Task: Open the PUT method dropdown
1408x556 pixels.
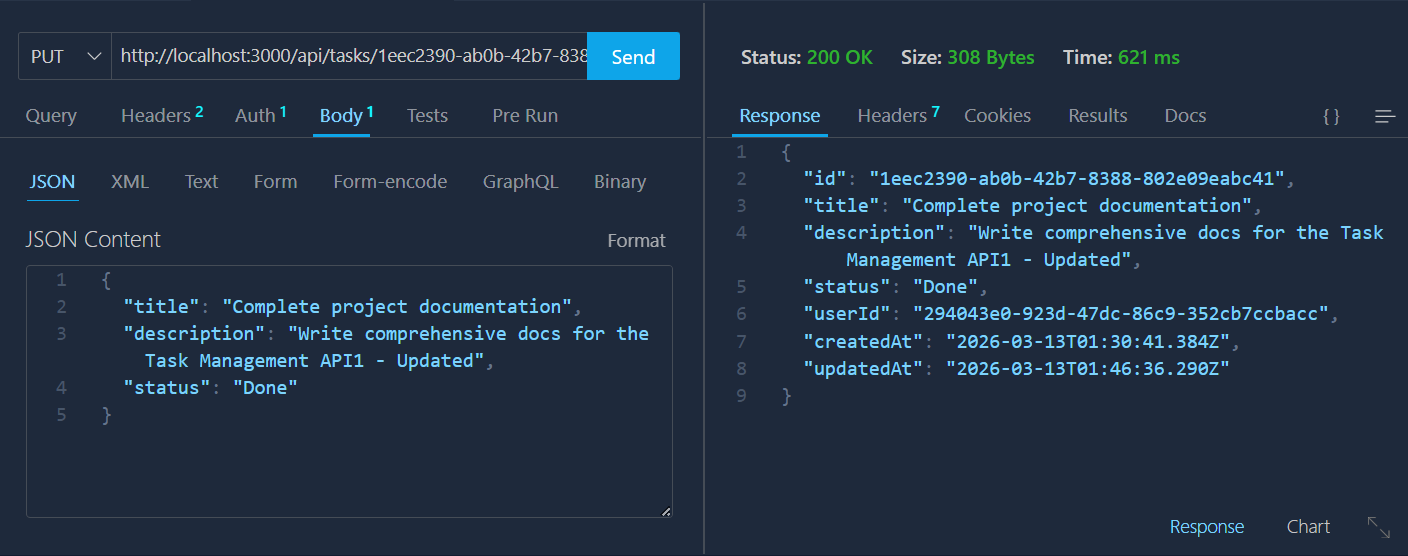Action: 65,57
